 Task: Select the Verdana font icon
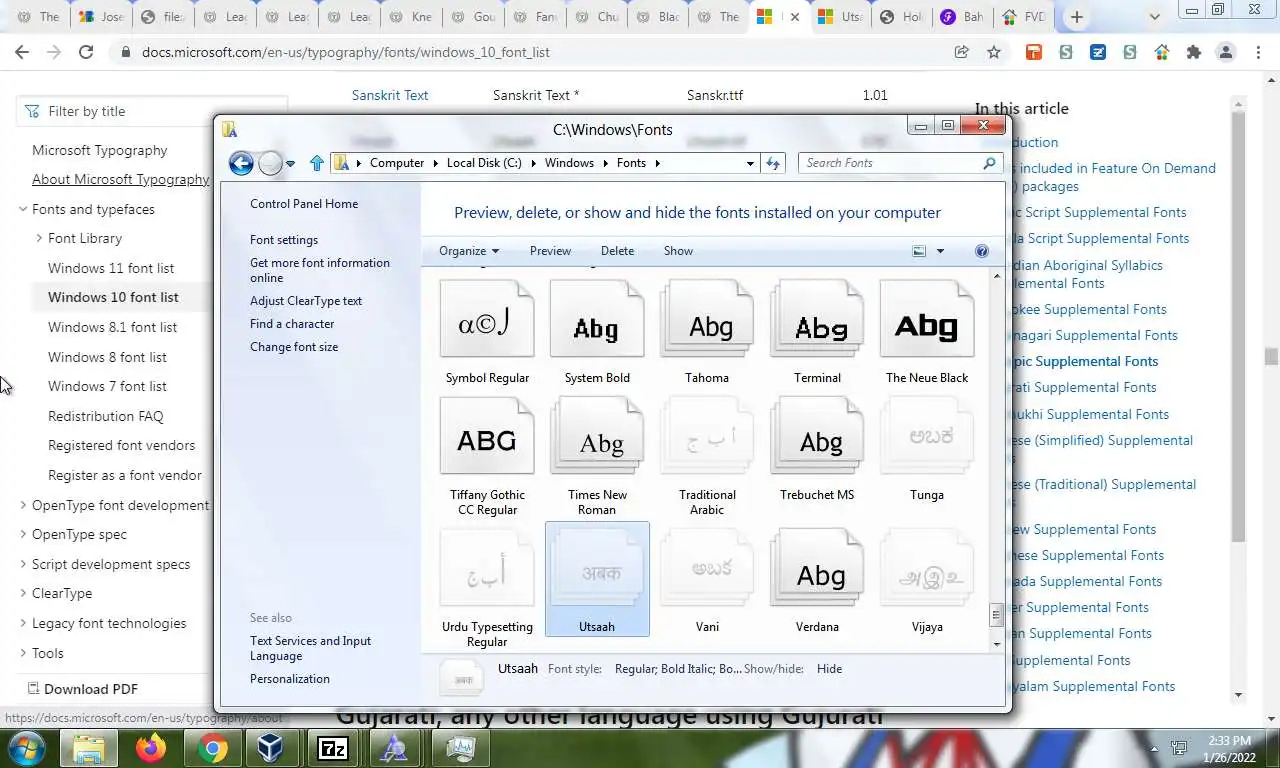point(817,569)
